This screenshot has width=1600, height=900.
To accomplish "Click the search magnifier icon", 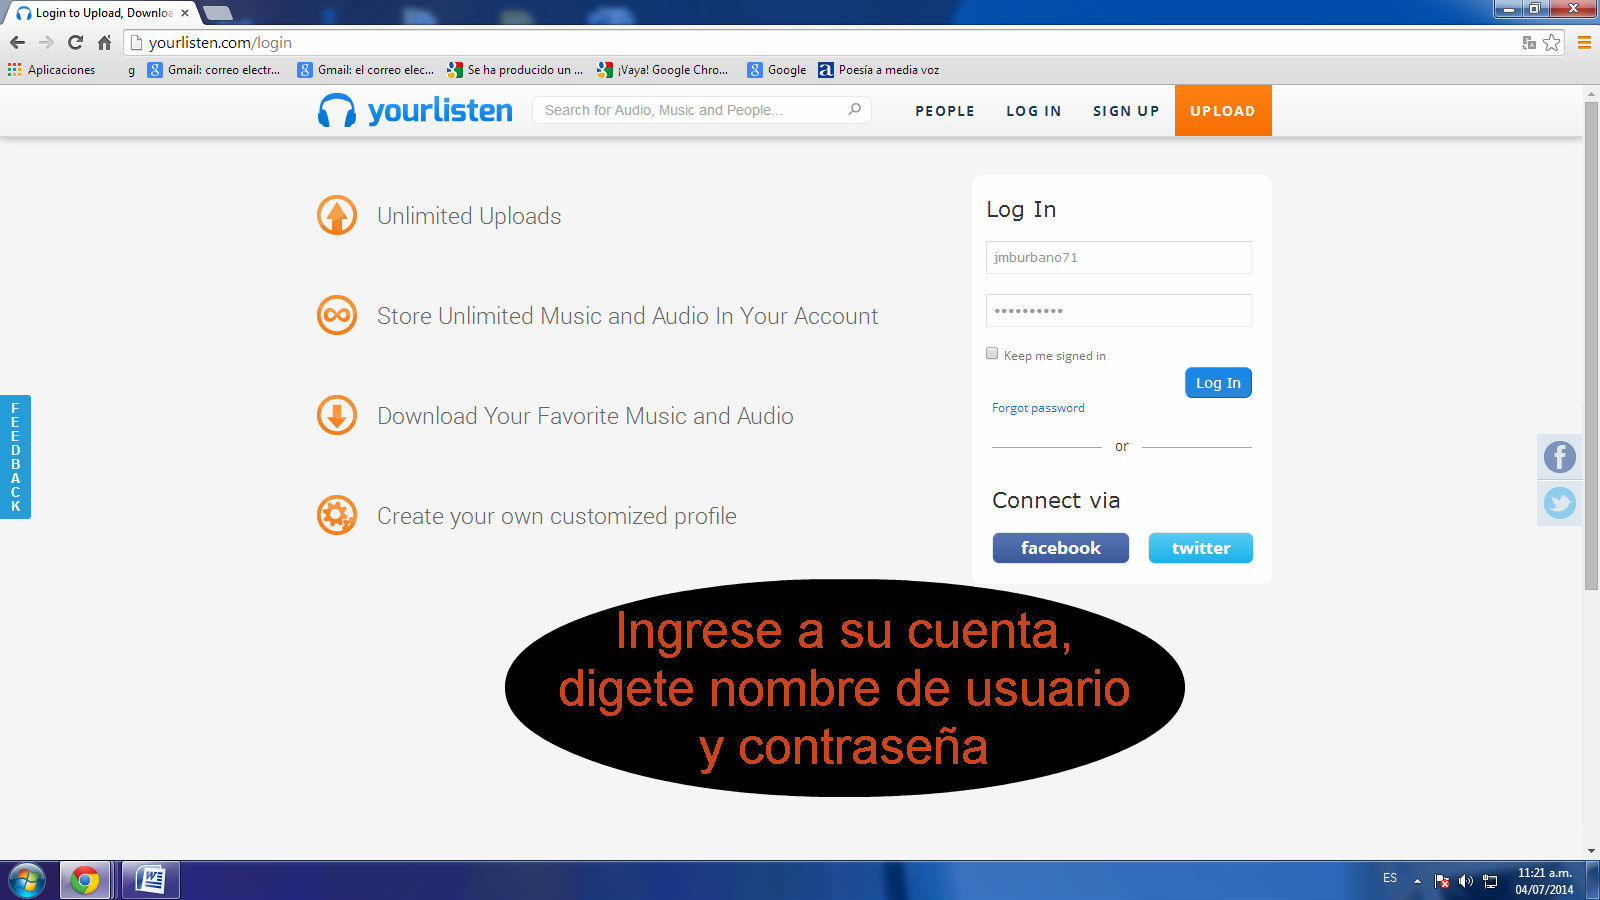I will (854, 110).
